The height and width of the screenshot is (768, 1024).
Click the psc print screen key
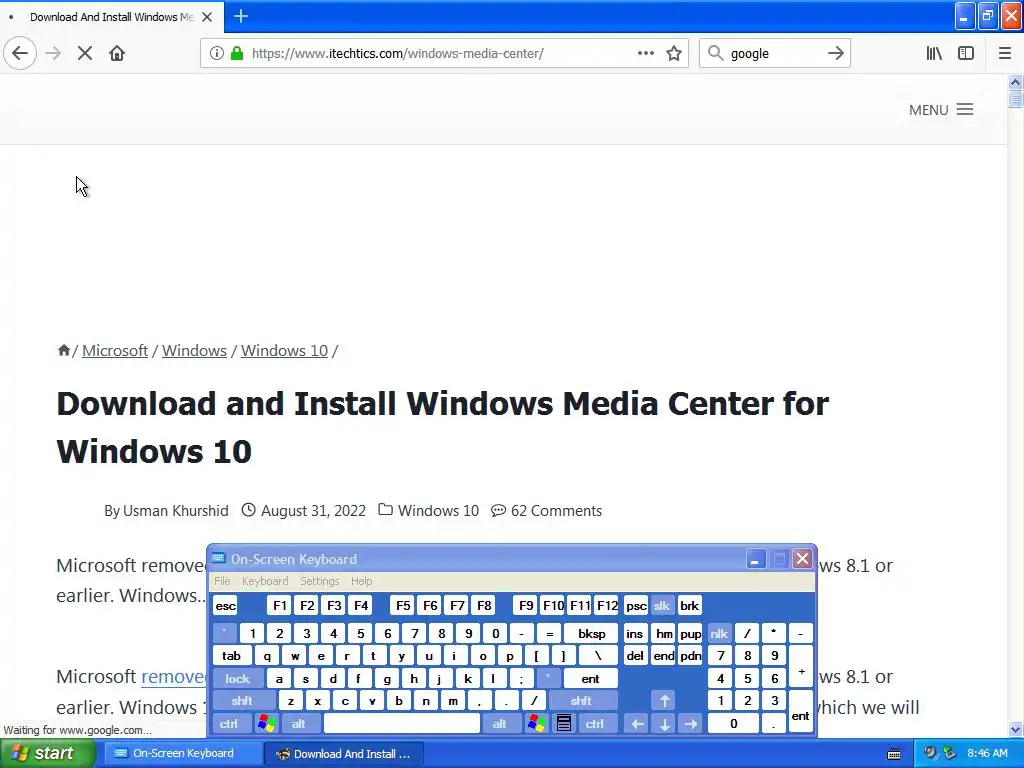point(636,606)
